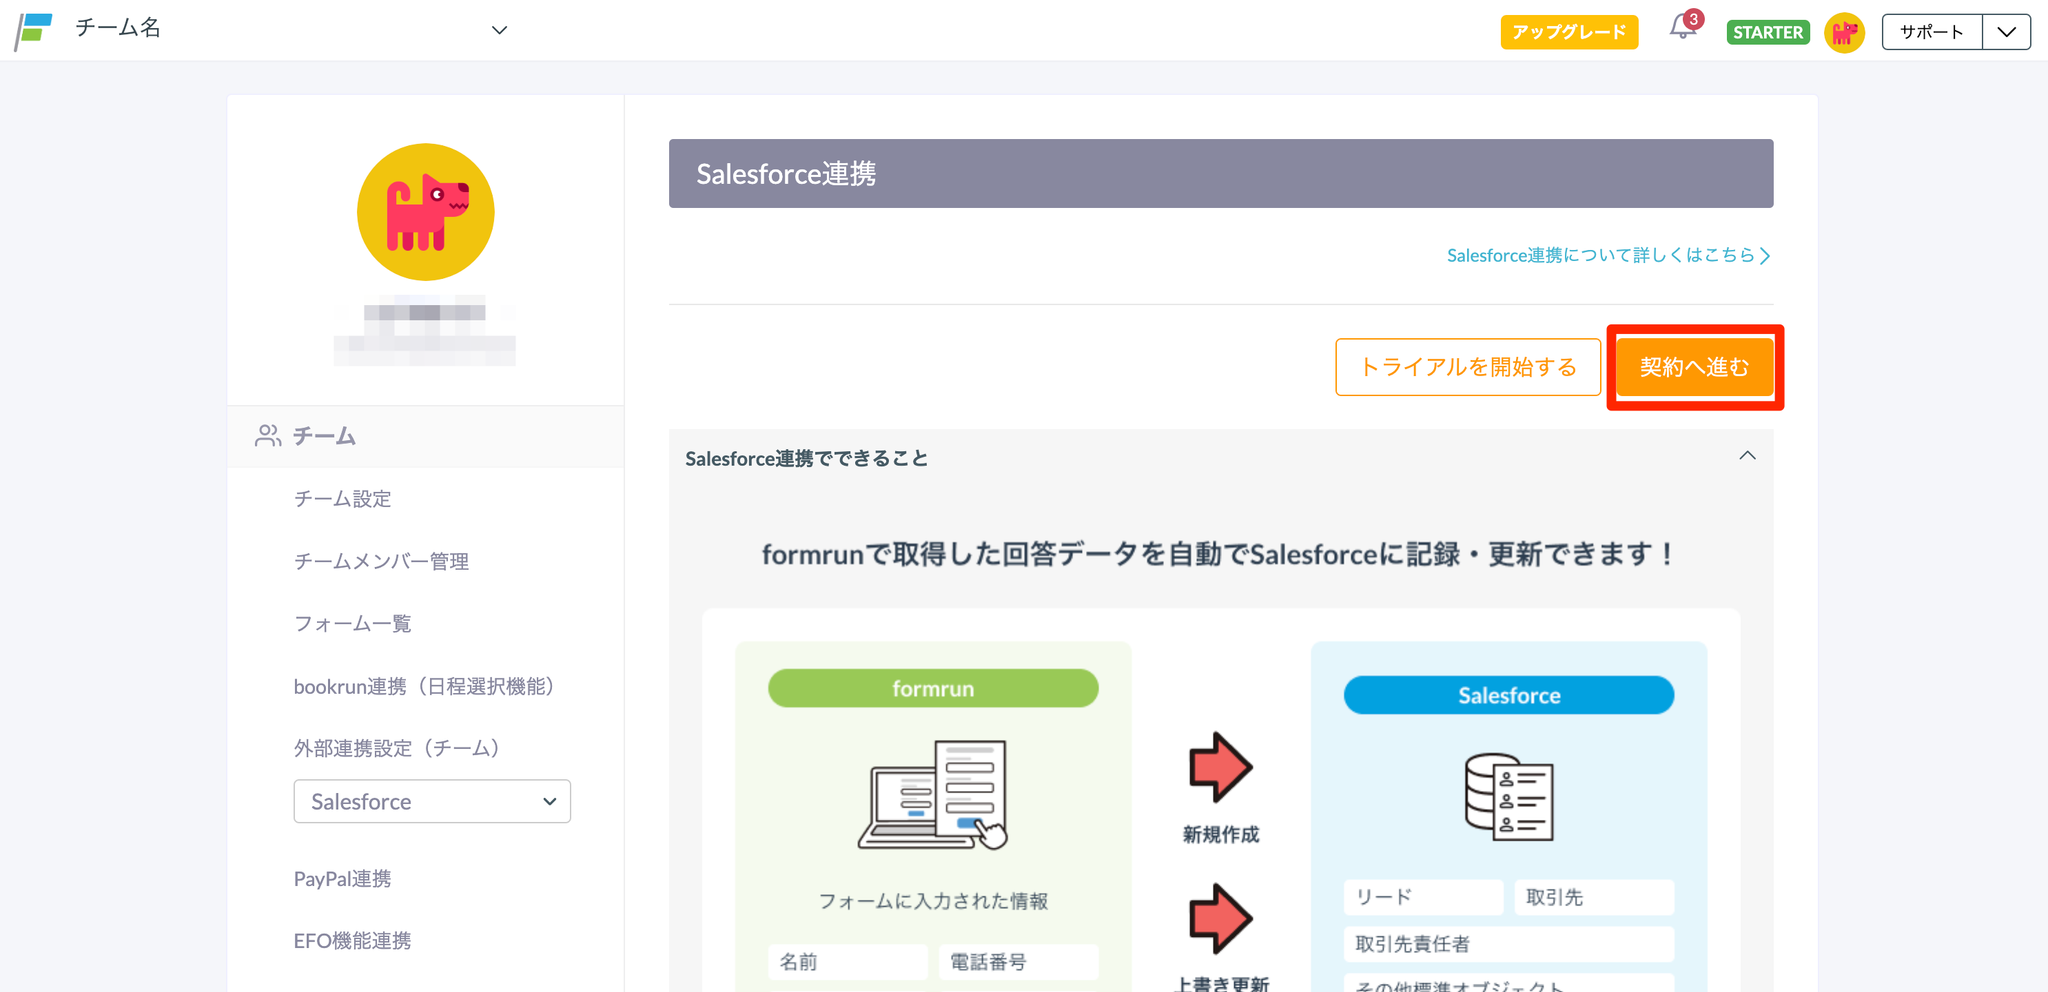Open the notification bell
Image resolution: width=2048 pixels, height=992 pixels.
pos(1683,28)
